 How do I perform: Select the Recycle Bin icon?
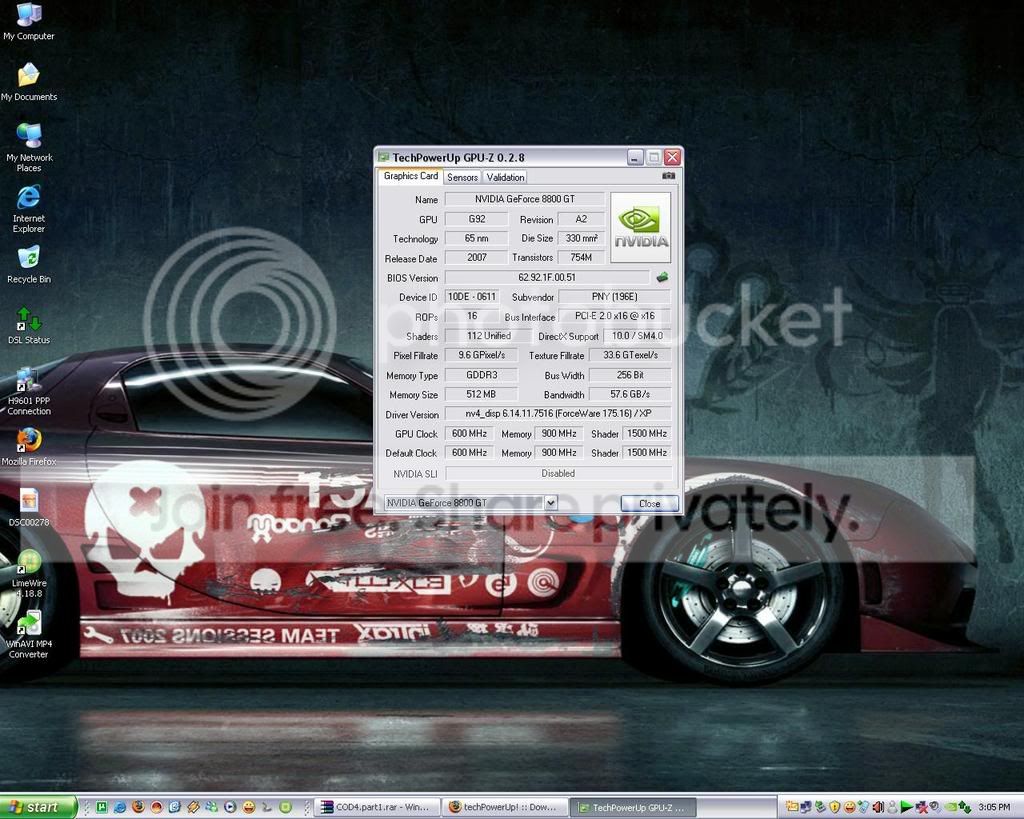pos(29,265)
